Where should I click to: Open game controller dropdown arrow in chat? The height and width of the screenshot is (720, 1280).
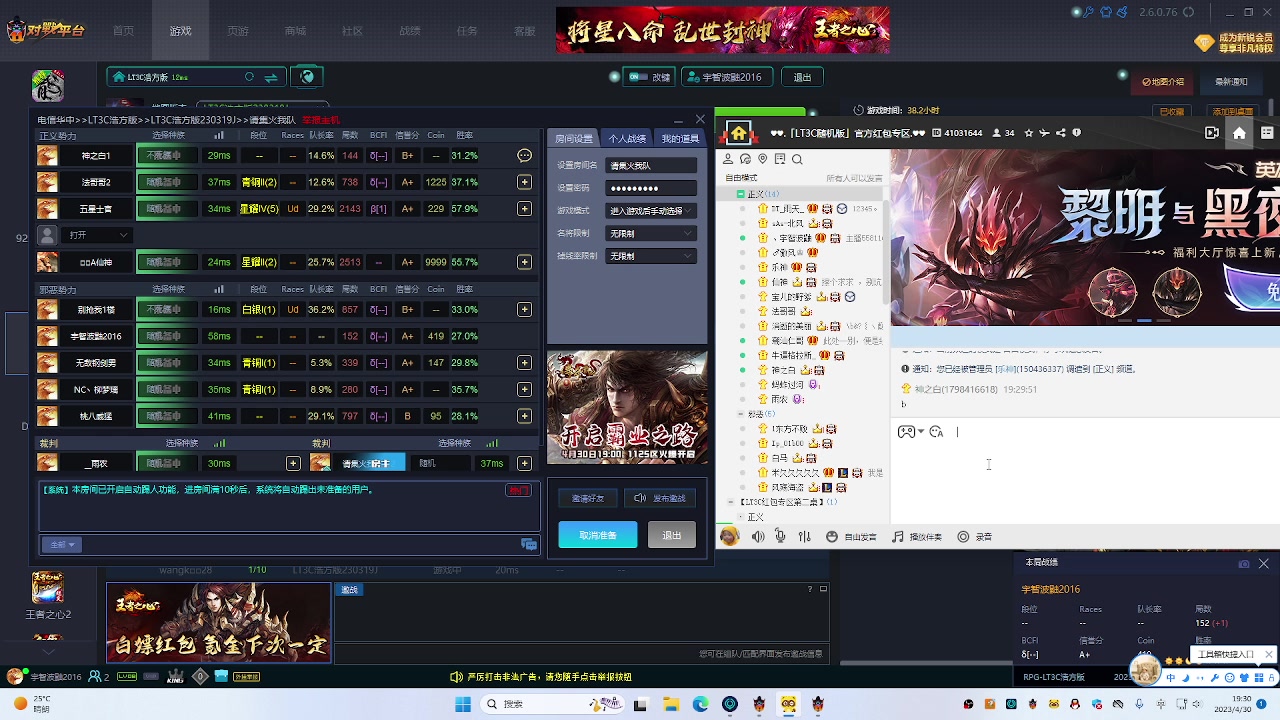pos(920,432)
